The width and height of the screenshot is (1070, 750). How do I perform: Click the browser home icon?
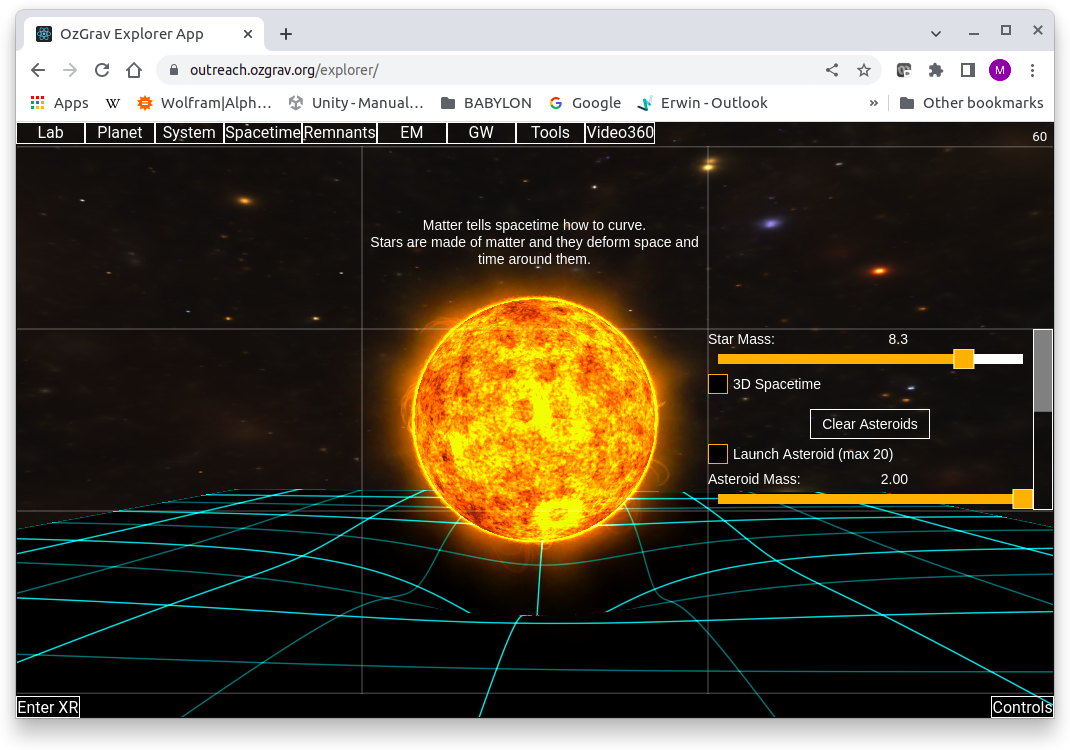[134, 70]
